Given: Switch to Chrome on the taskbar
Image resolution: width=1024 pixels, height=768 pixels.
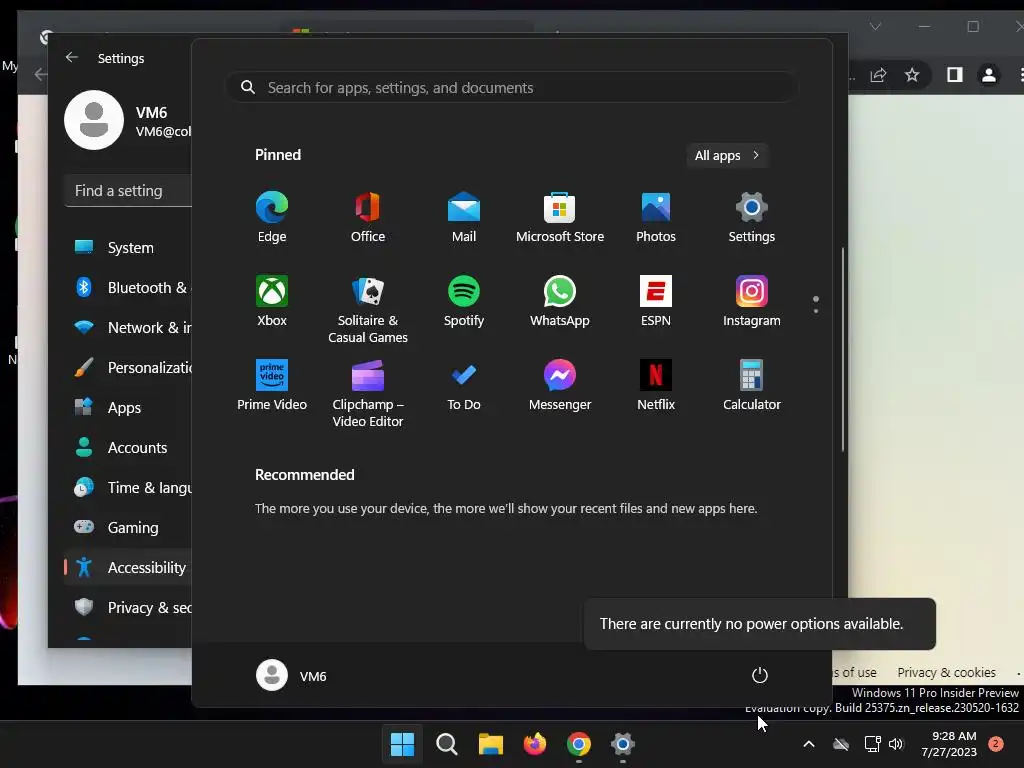Looking at the screenshot, I should (579, 744).
